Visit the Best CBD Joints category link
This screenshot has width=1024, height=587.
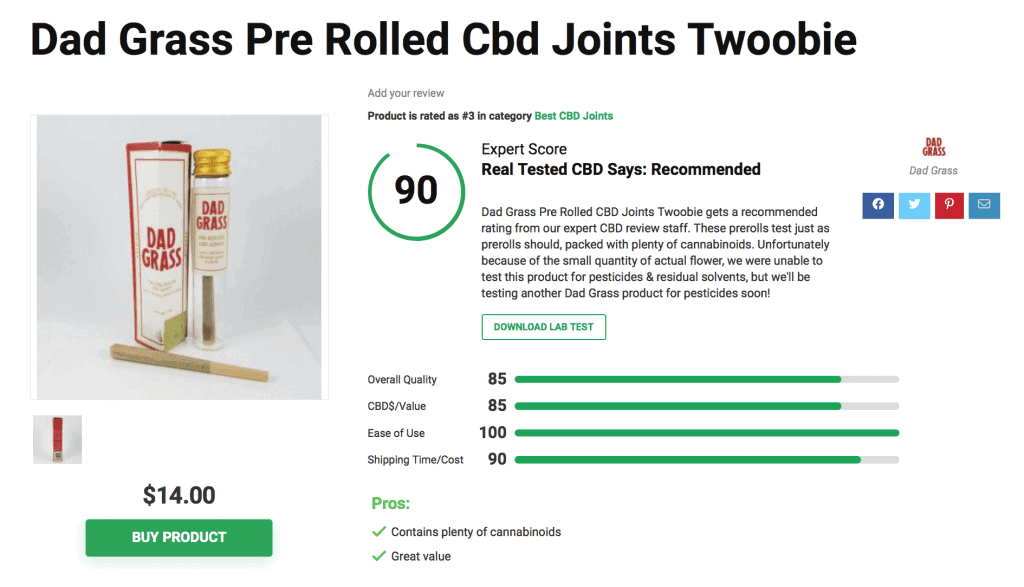point(573,115)
